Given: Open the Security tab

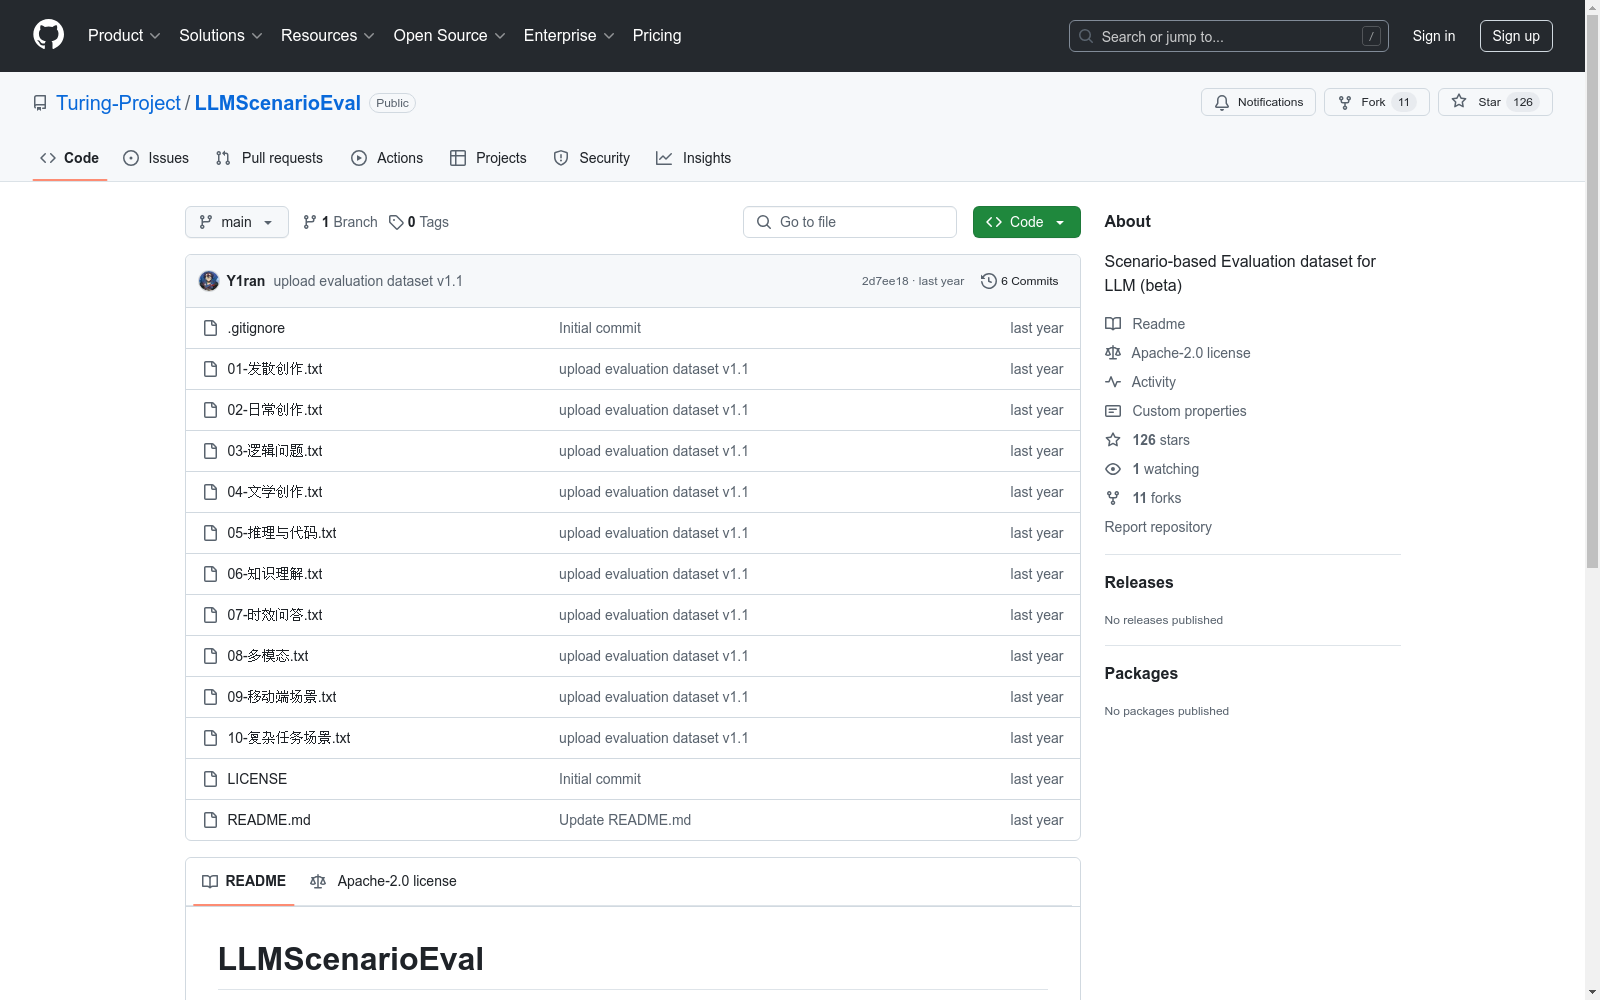Looking at the screenshot, I should tap(592, 158).
